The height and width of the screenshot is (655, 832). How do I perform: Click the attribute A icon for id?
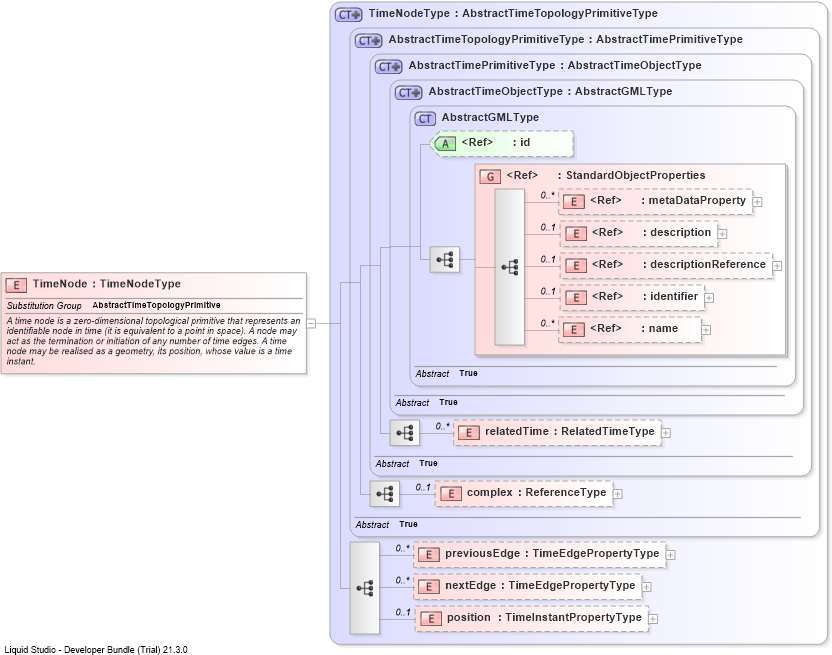pos(445,143)
